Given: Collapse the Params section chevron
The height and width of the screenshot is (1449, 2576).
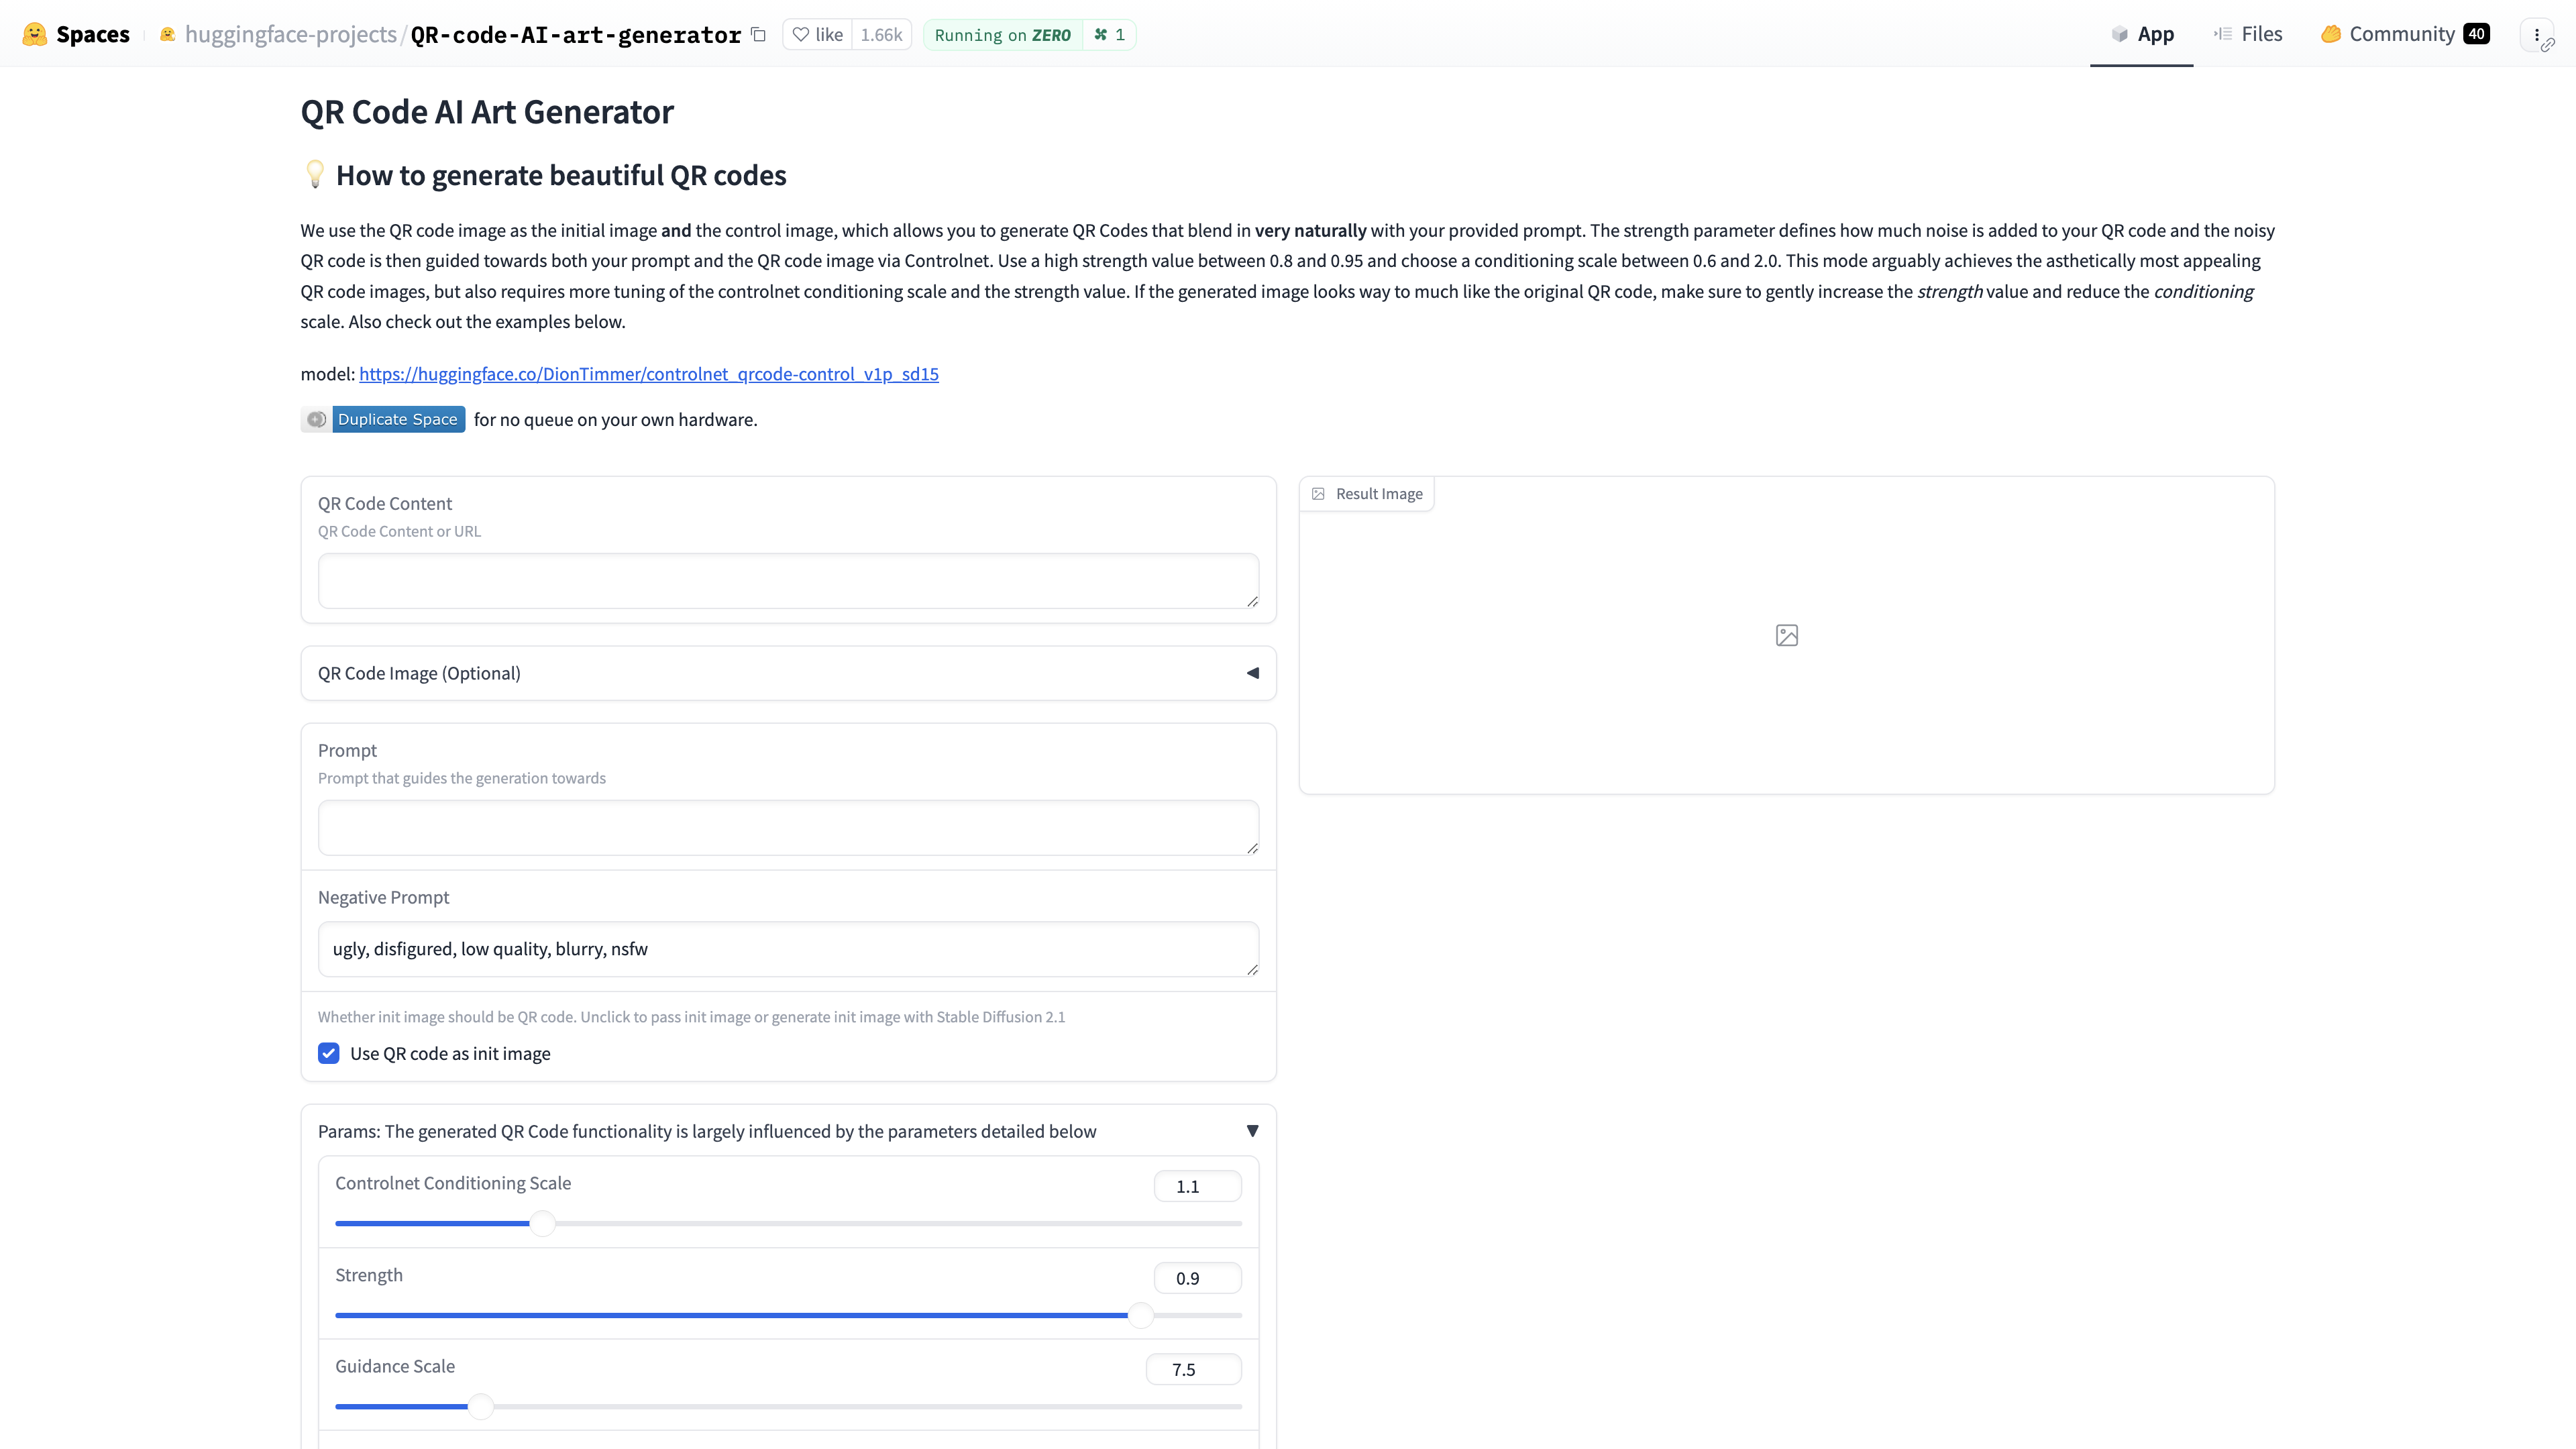Looking at the screenshot, I should [x=1251, y=1130].
